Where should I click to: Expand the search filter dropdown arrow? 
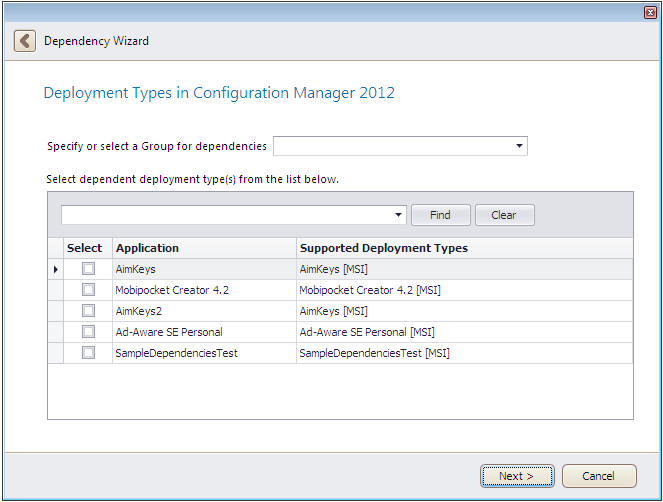point(399,215)
